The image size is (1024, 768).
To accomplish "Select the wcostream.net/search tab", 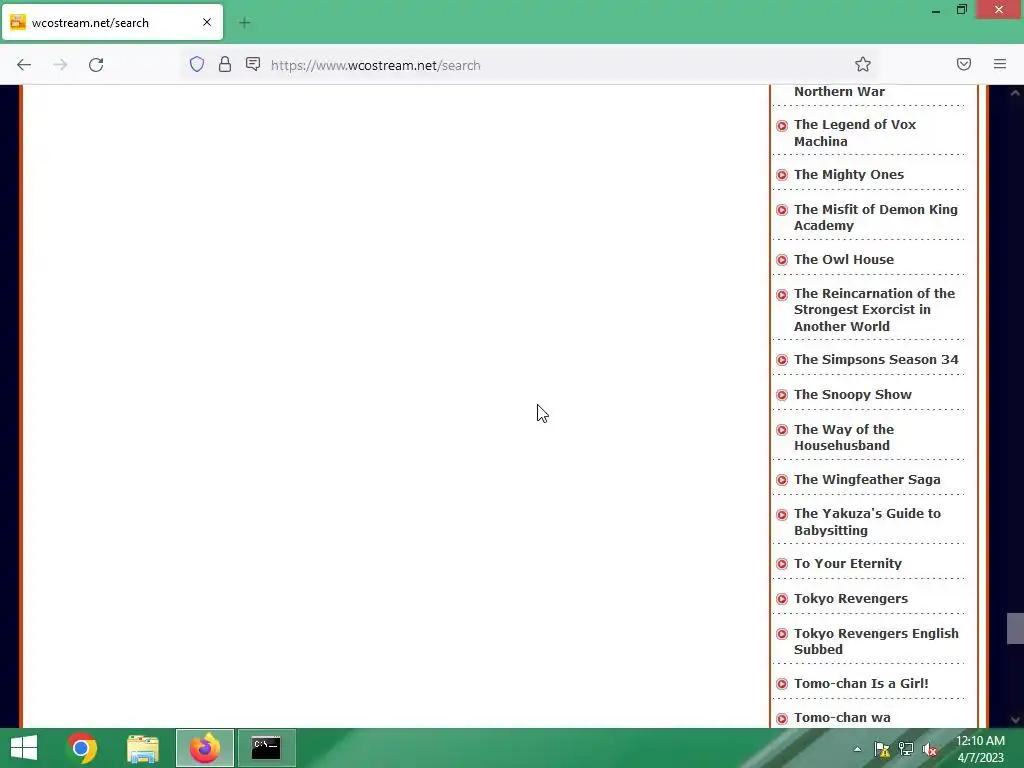I will pos(113,22).
